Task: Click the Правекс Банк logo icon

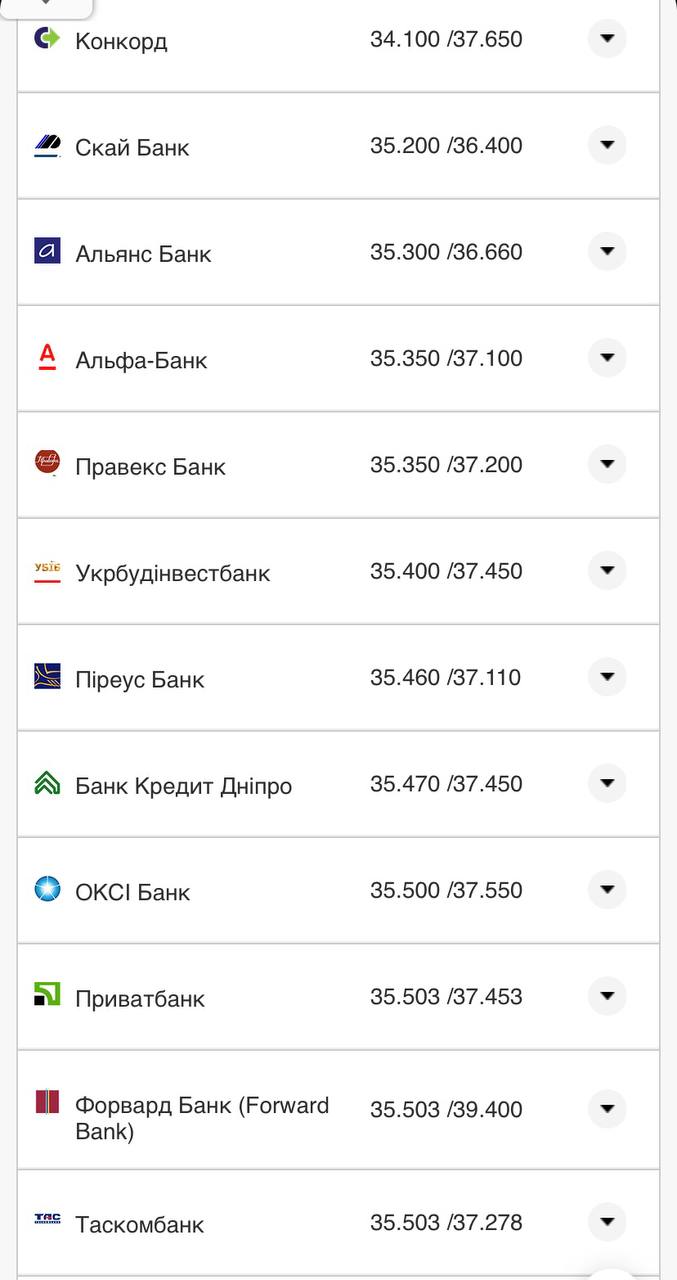Action: point(47,462)
